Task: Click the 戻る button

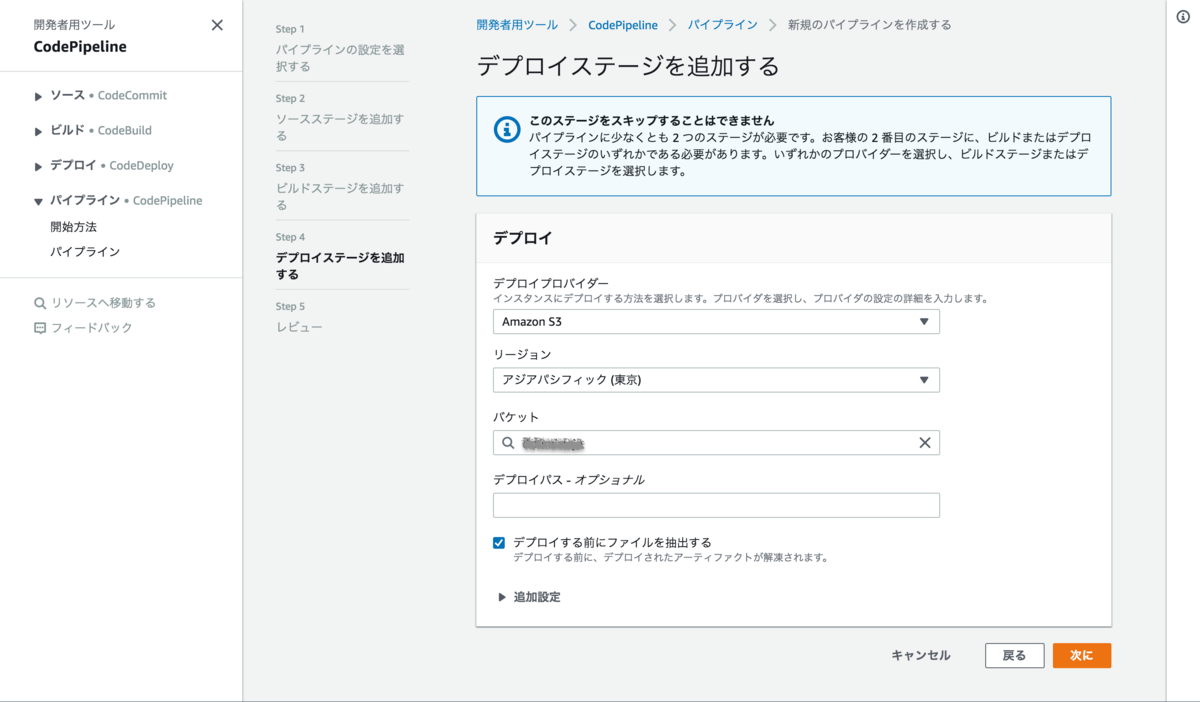Action: (1014, 655)
